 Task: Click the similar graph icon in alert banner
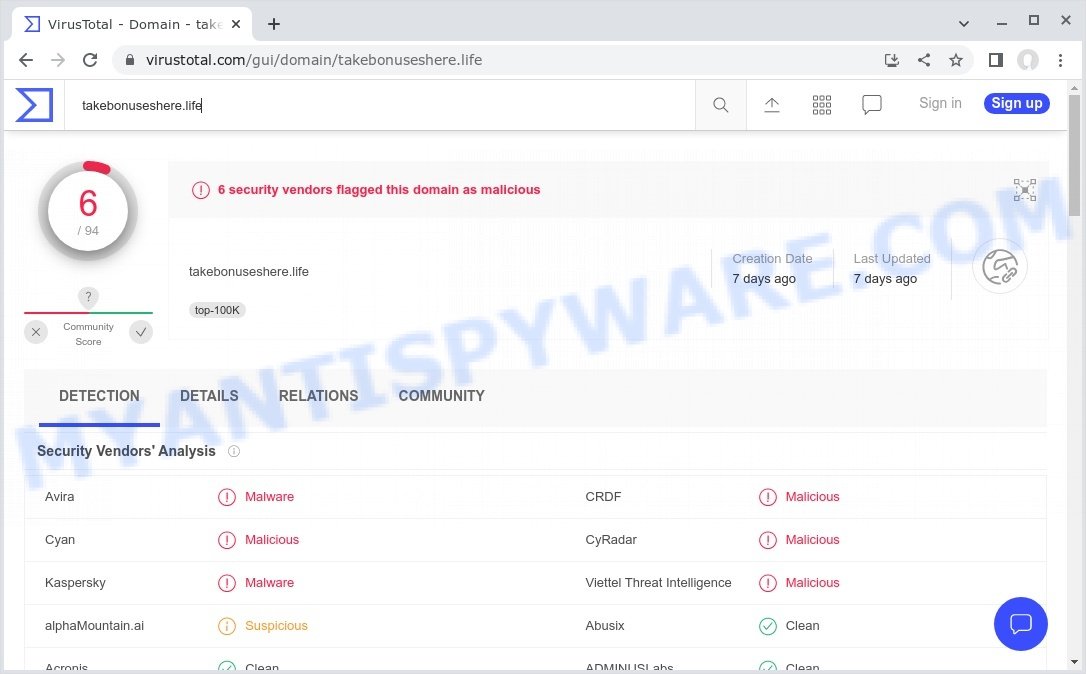click(1024, 190)
